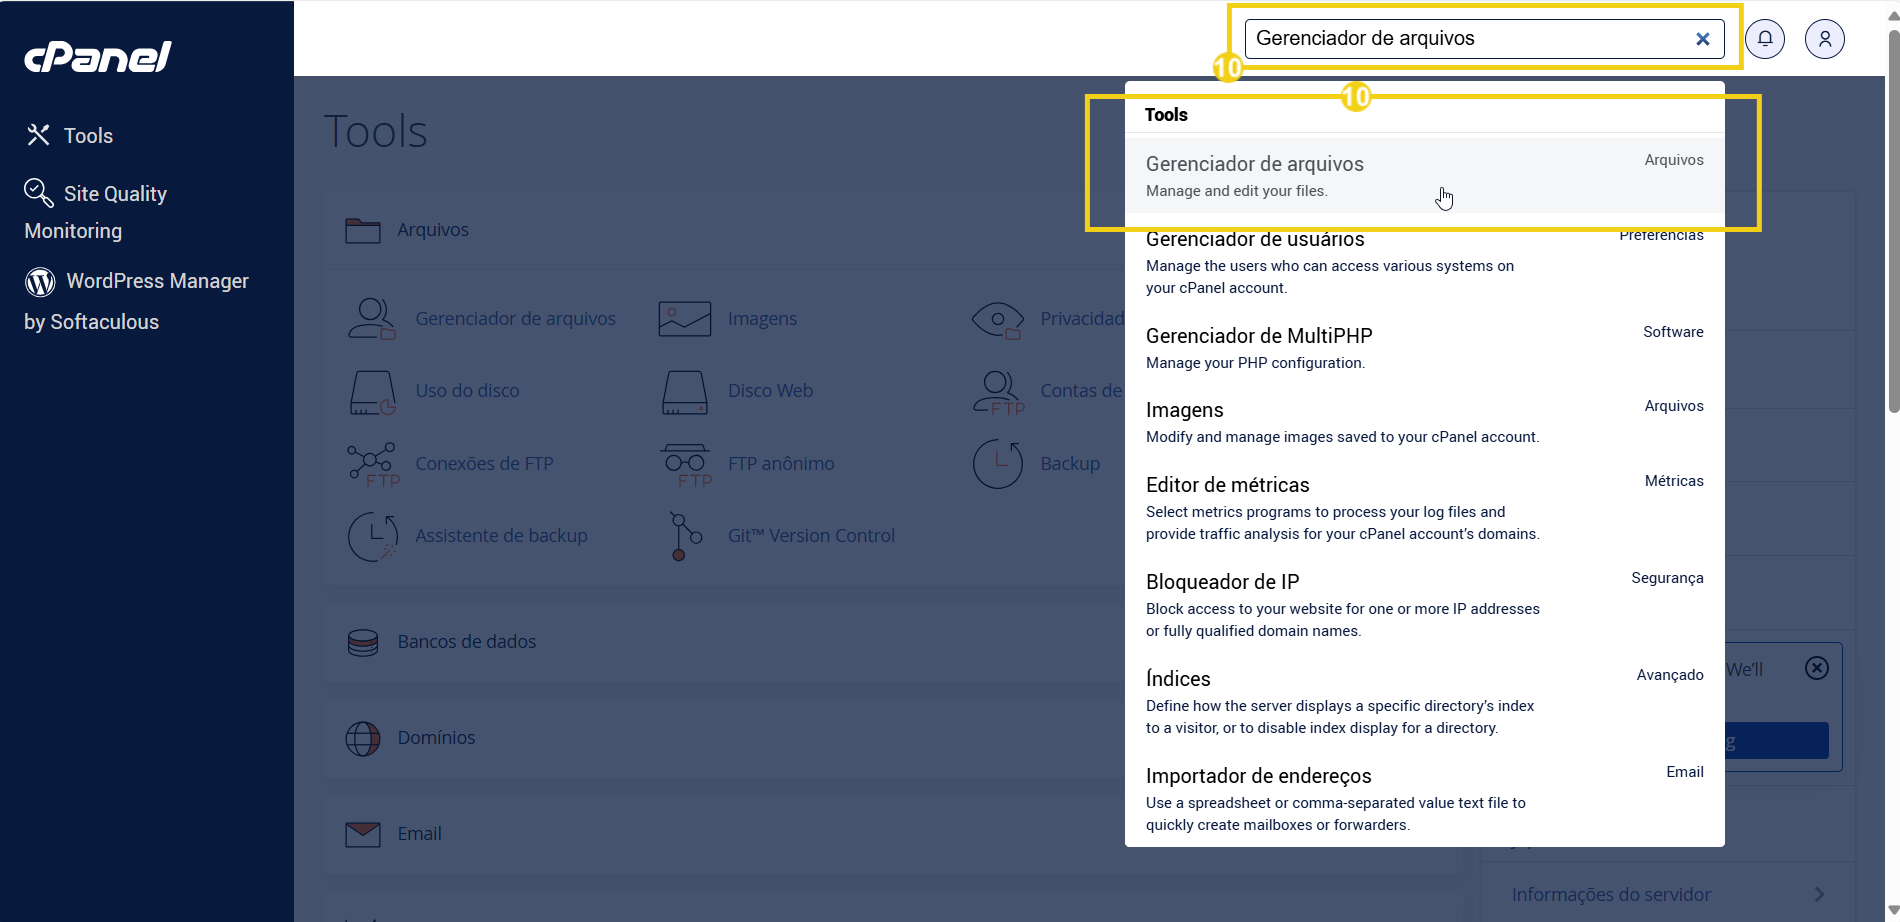Click the Email envelope icon
Image resolution: width=1900 pixels, height=922 pixels.
363,834
